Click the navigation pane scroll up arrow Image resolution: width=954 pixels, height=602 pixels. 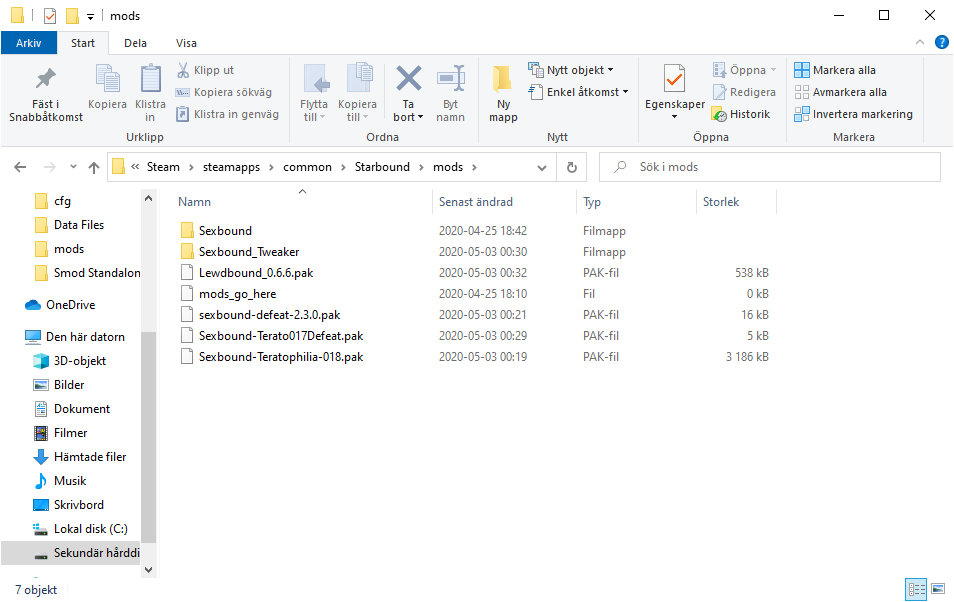point(148,198)
